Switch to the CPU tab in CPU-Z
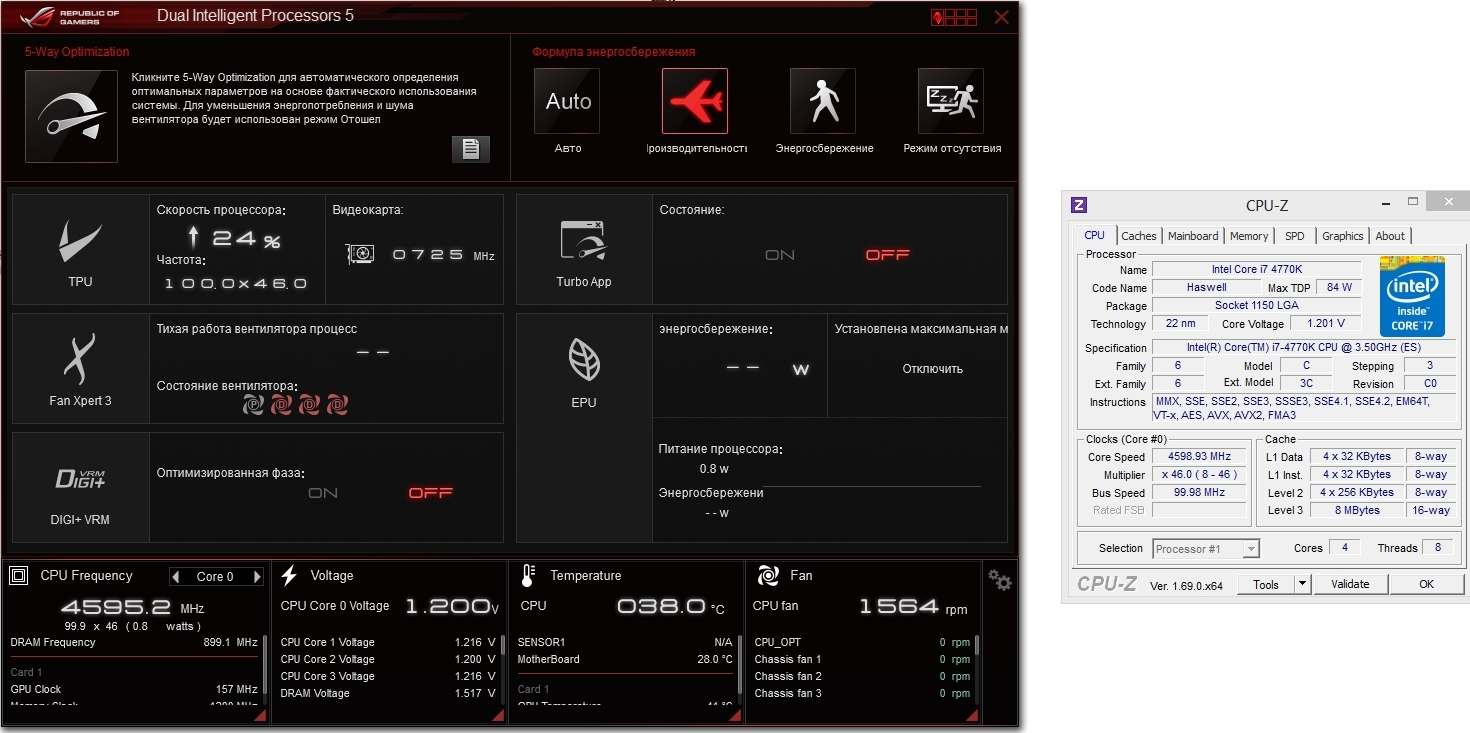The width and height of the screenshot is (1470, 733). tap(1095, 235)
